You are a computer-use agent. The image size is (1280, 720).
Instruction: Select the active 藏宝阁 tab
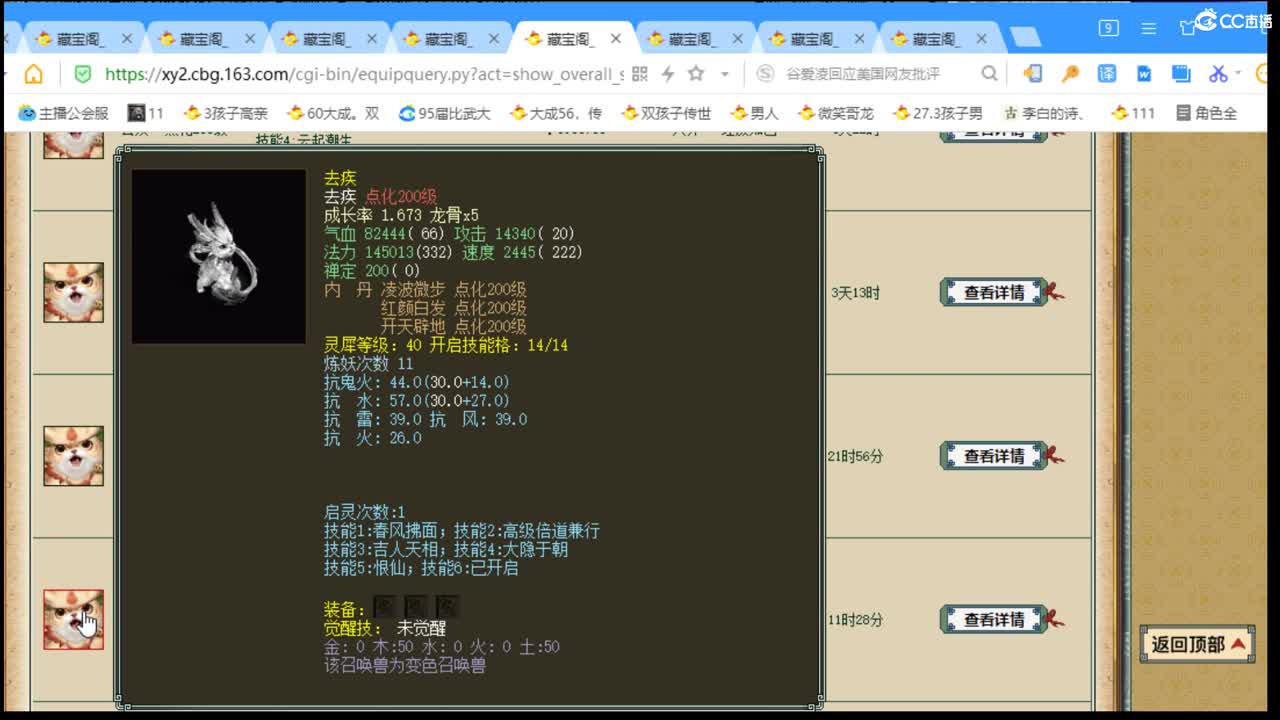pos(570,39)
